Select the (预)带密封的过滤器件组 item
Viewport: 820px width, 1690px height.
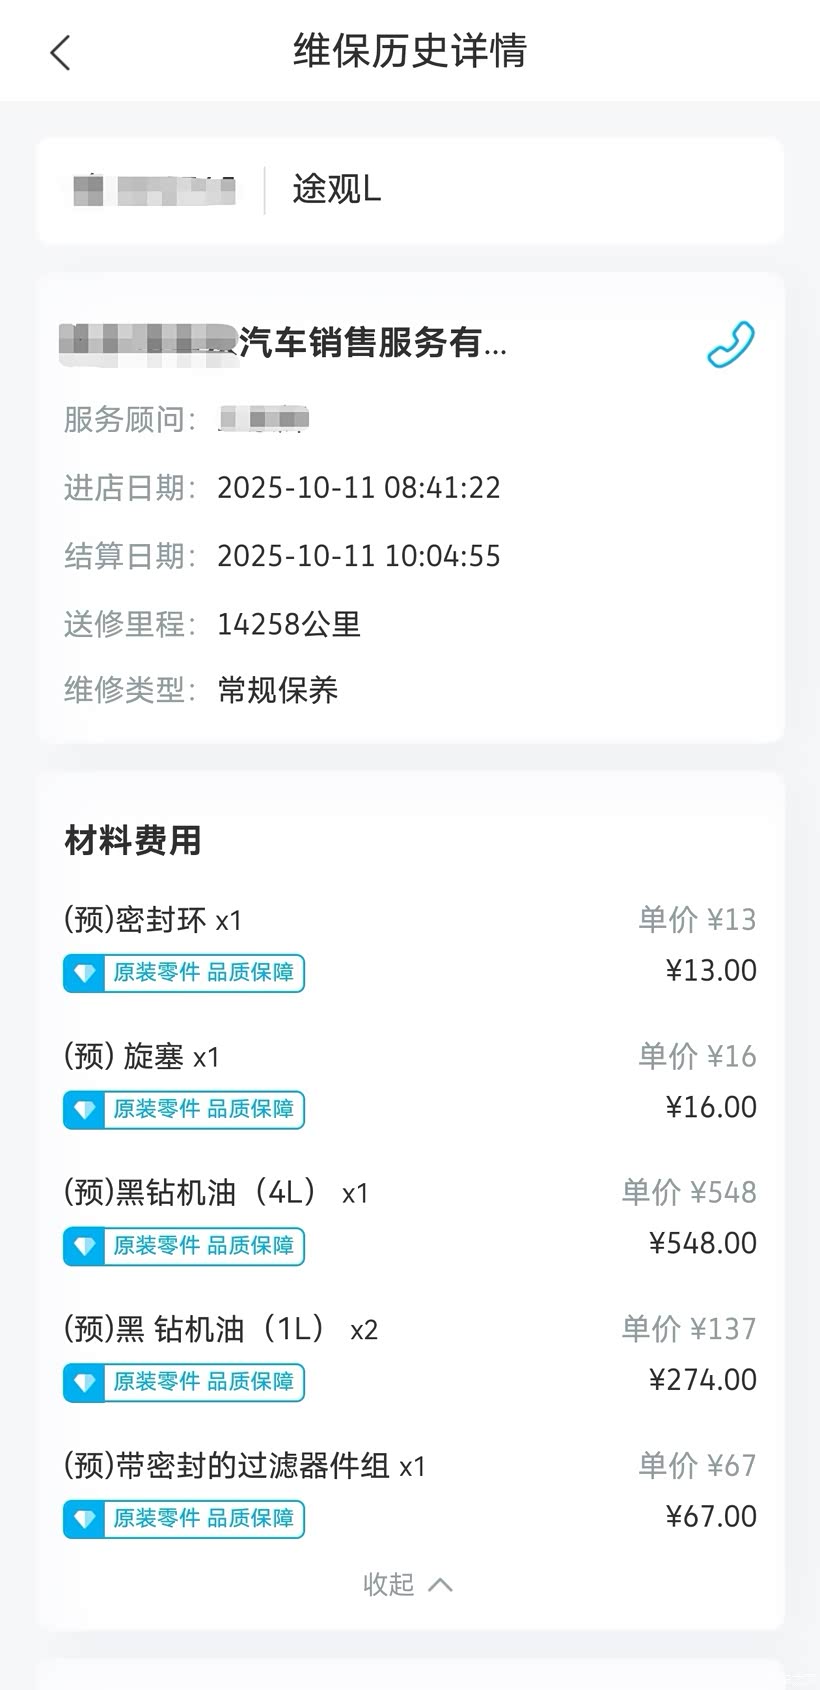[x=244, y=1466]
